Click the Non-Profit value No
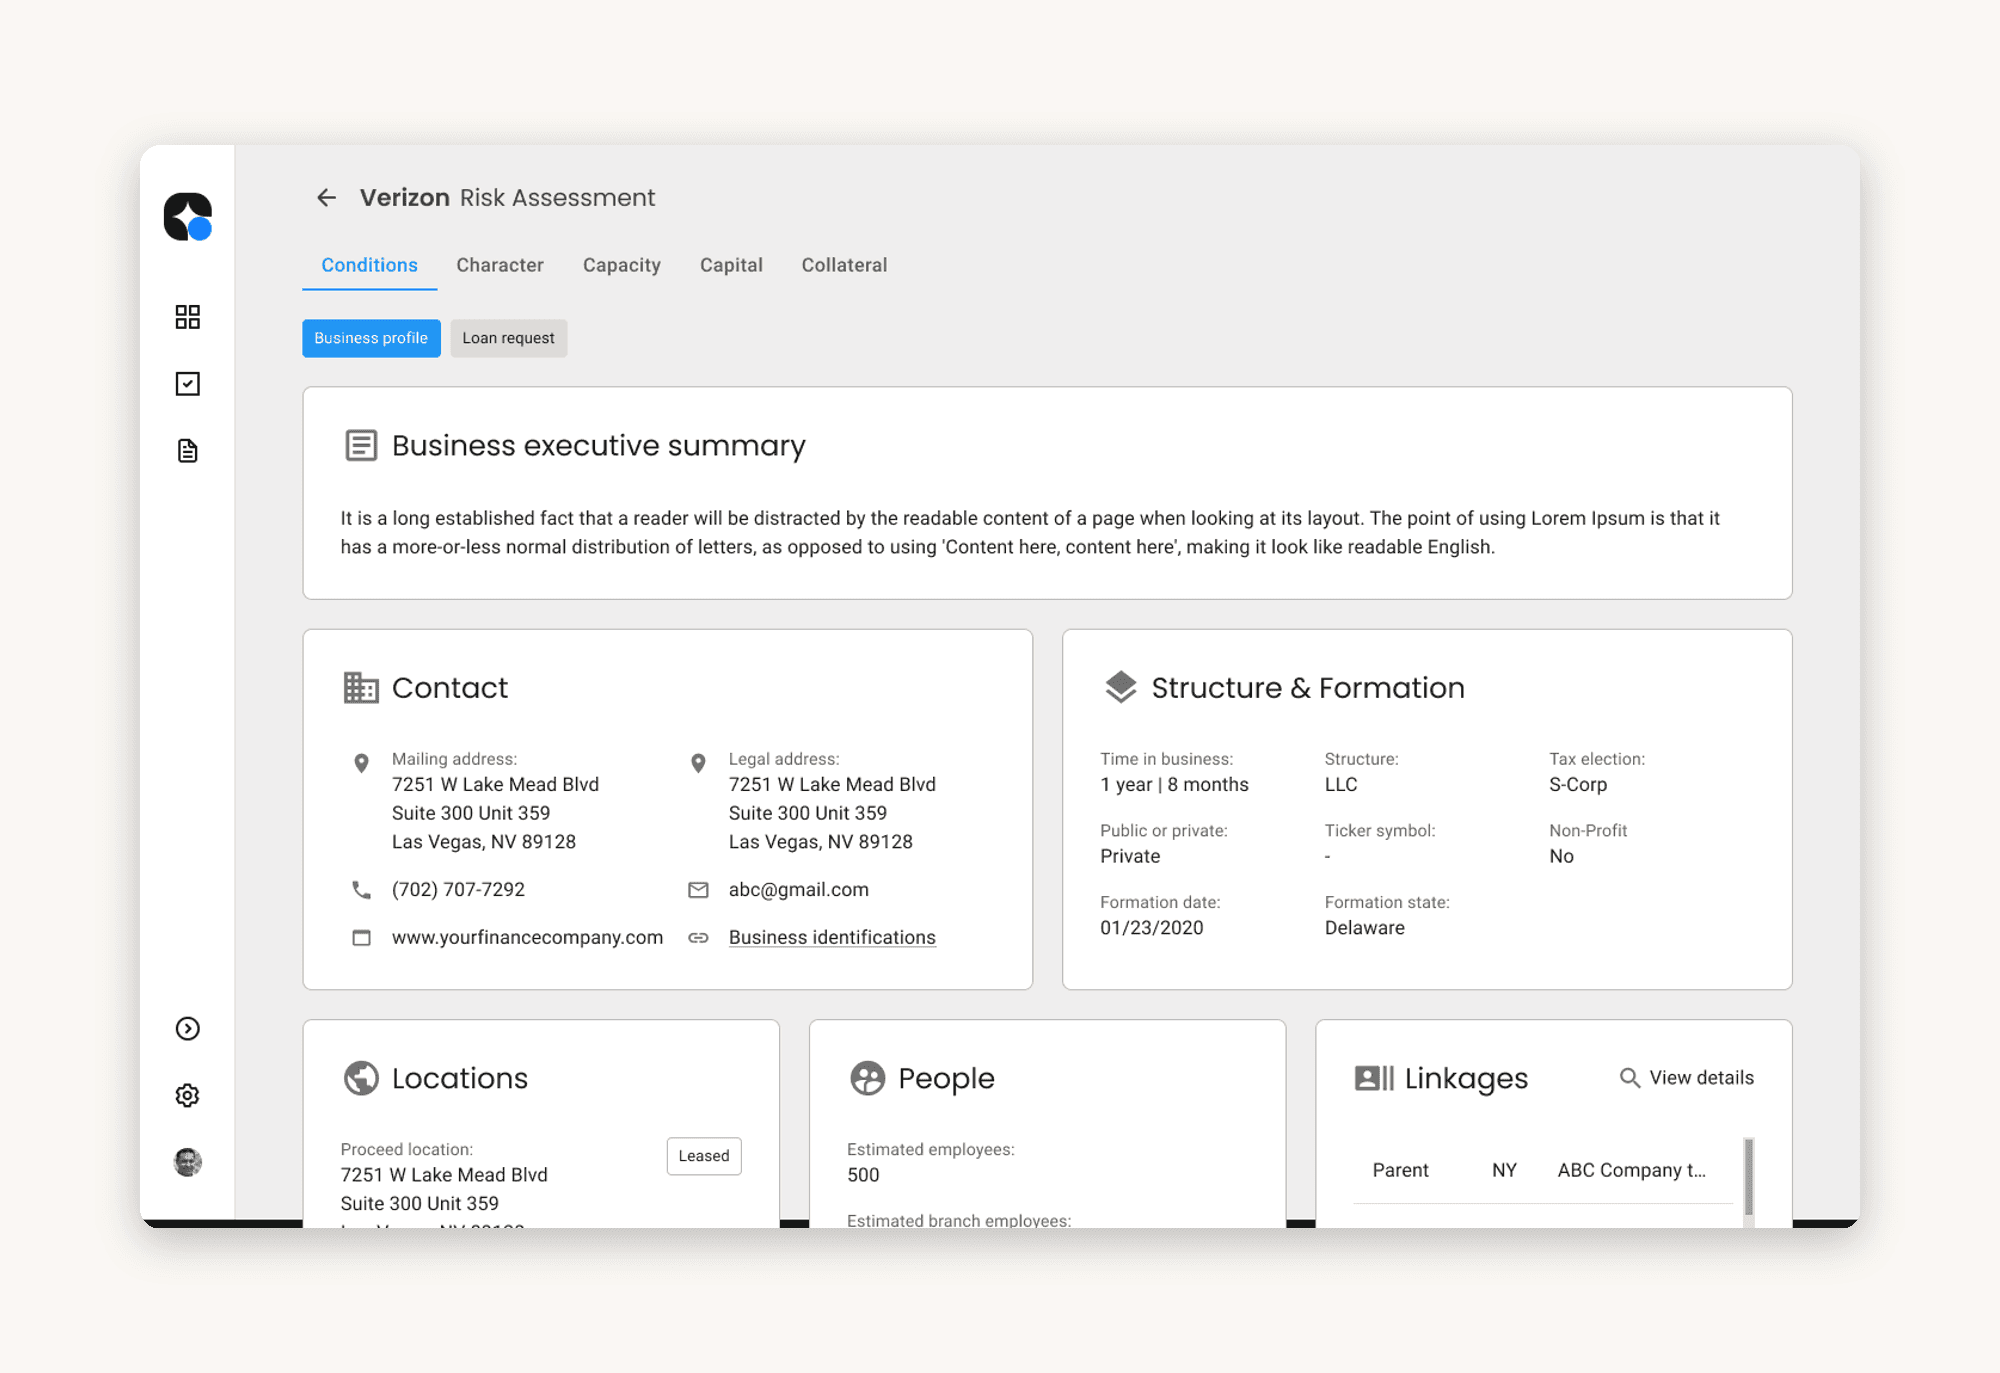The height and width of the screenshot is (1373, 2000). [1561, 857]
